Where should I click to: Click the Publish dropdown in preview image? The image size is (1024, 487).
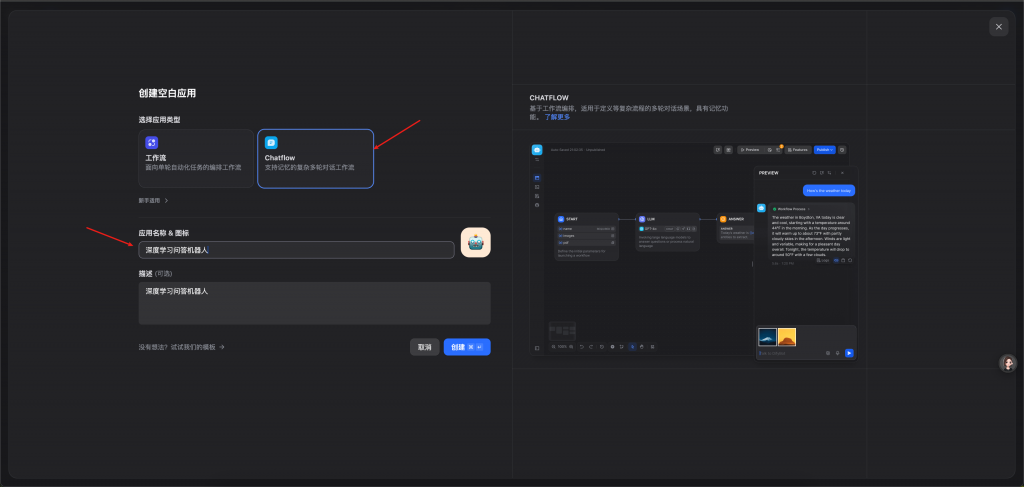click(824, 149)
